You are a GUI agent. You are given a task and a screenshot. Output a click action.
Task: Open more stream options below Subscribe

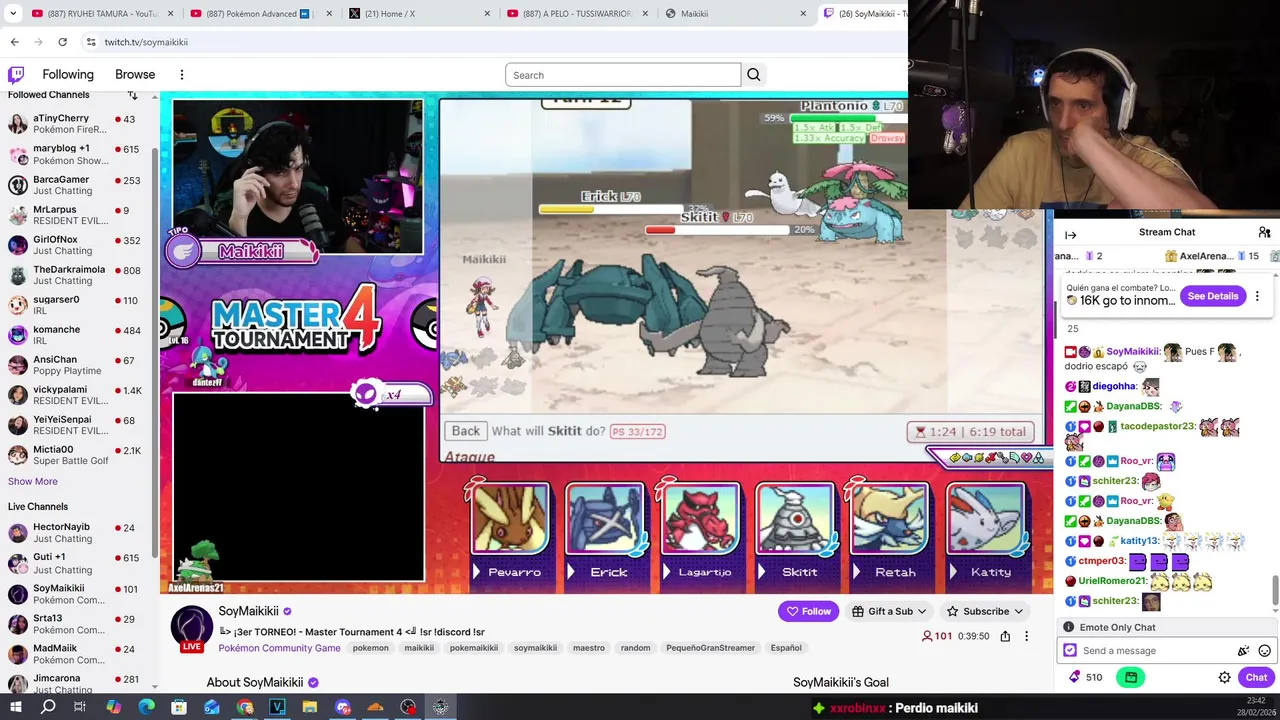click(x=1026, y=636)
